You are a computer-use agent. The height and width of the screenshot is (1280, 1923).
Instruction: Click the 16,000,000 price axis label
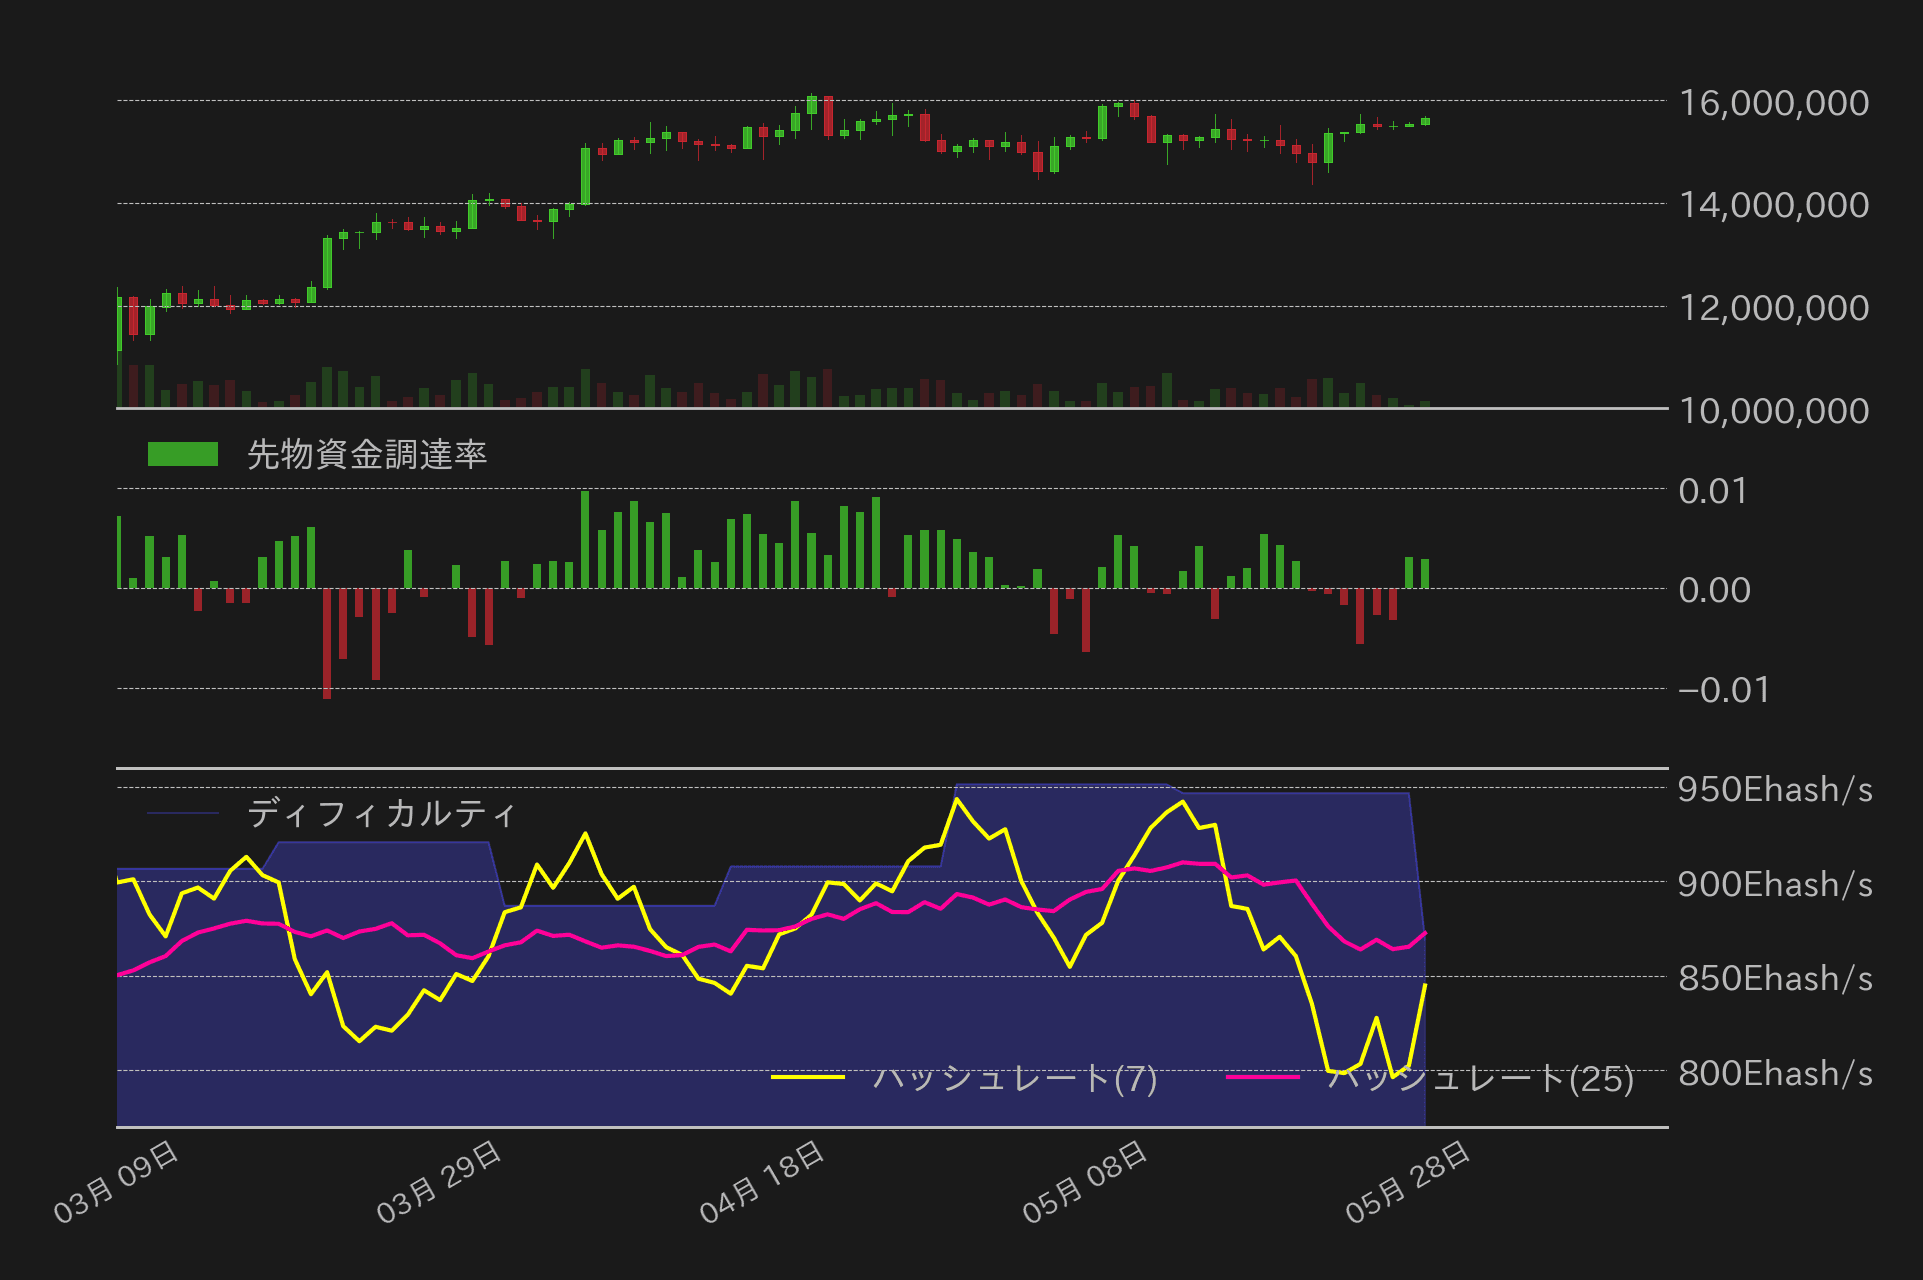pos(1773,103)
